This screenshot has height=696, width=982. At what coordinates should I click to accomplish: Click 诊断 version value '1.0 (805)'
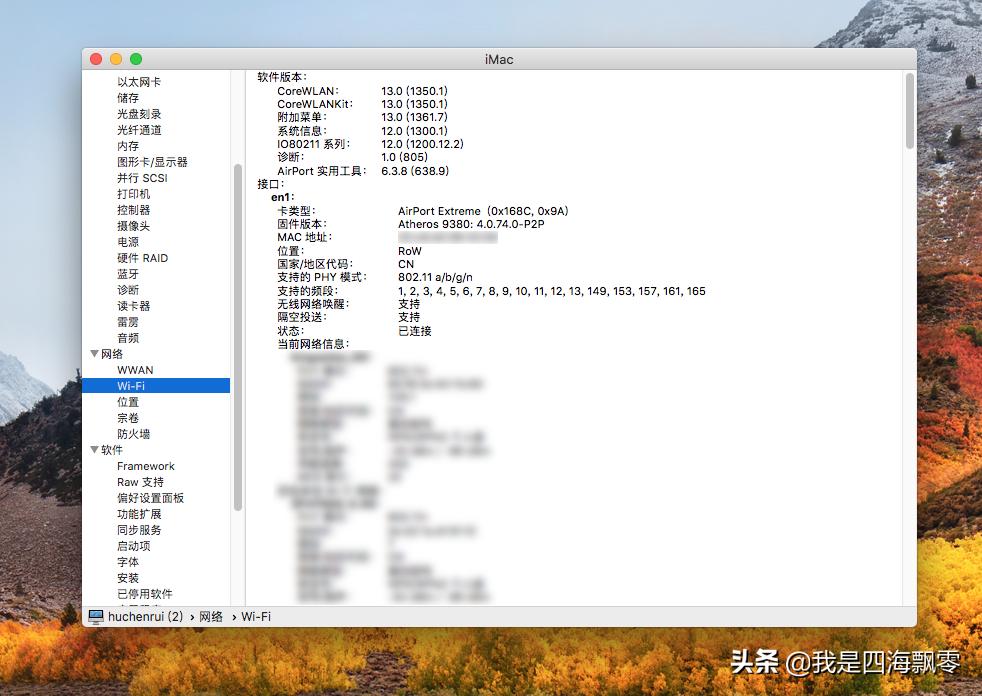point(404,157)
